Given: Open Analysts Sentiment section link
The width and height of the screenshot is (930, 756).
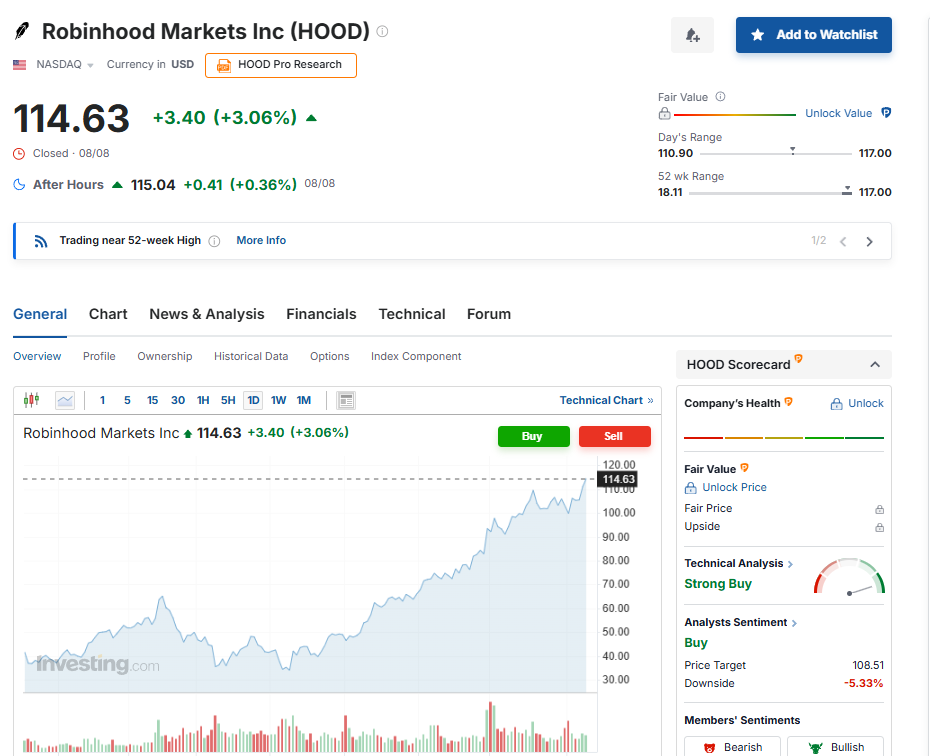Looking at the screenshot, I should [x=740, y=623].
